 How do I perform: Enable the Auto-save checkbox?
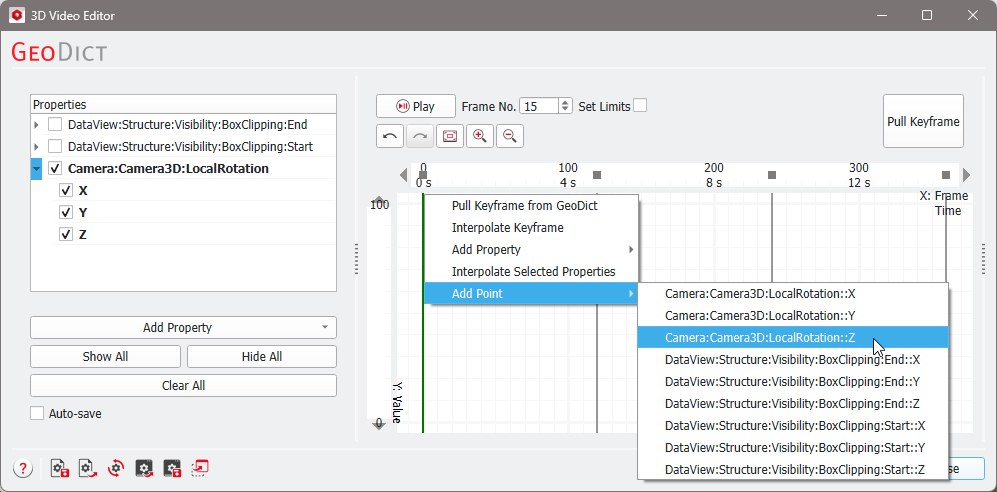[37, 414]
